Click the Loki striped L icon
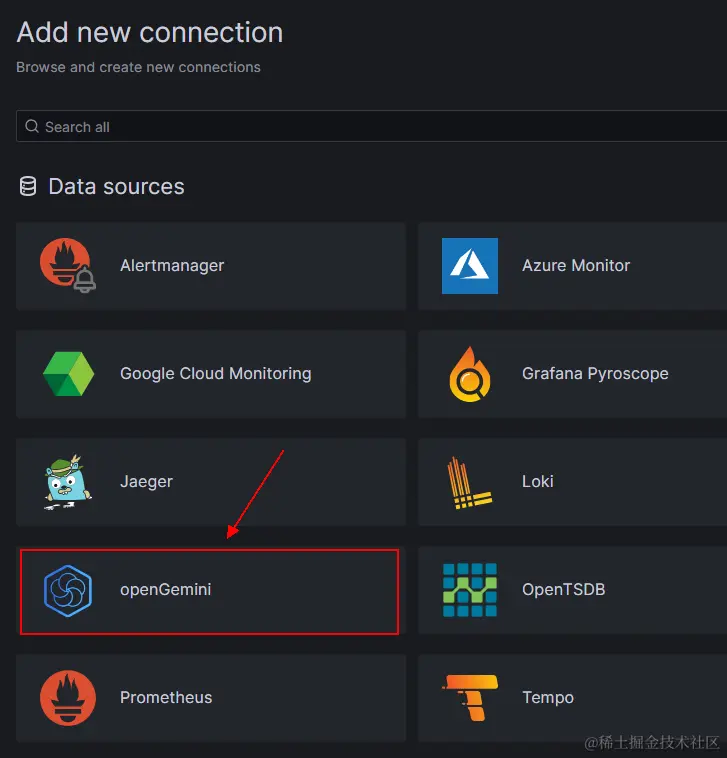 pos(469,482)
